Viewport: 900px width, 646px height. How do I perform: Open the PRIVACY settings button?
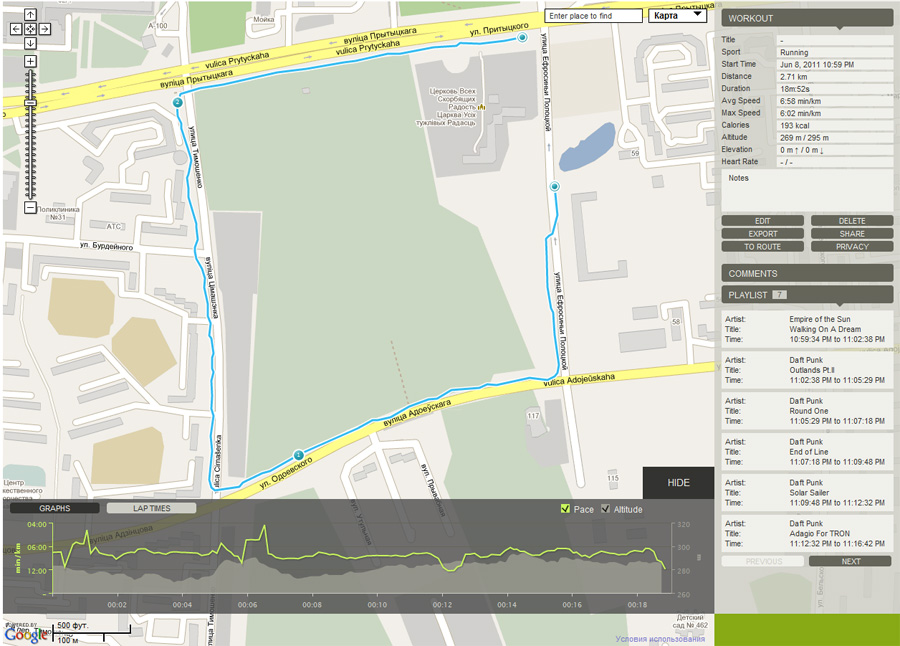click(852, 247)
